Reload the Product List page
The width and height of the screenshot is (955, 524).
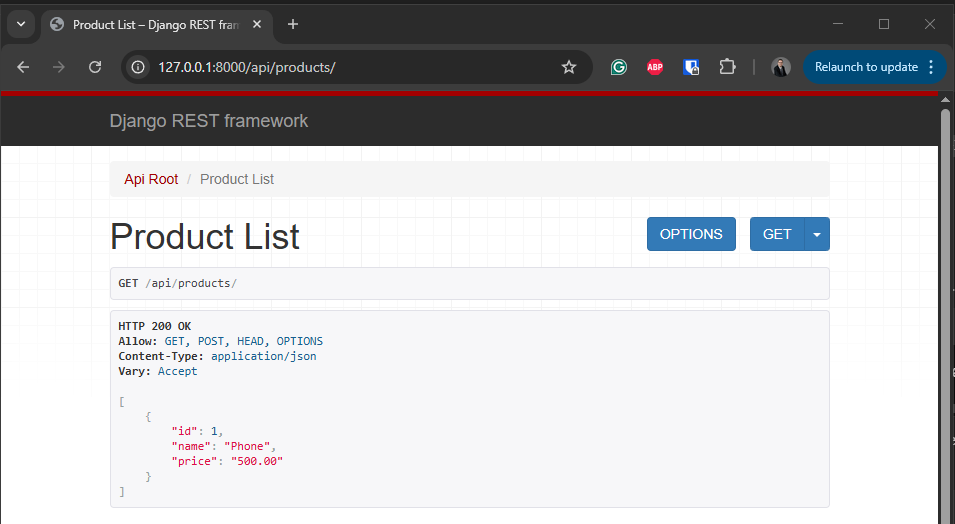click(95, 67)
